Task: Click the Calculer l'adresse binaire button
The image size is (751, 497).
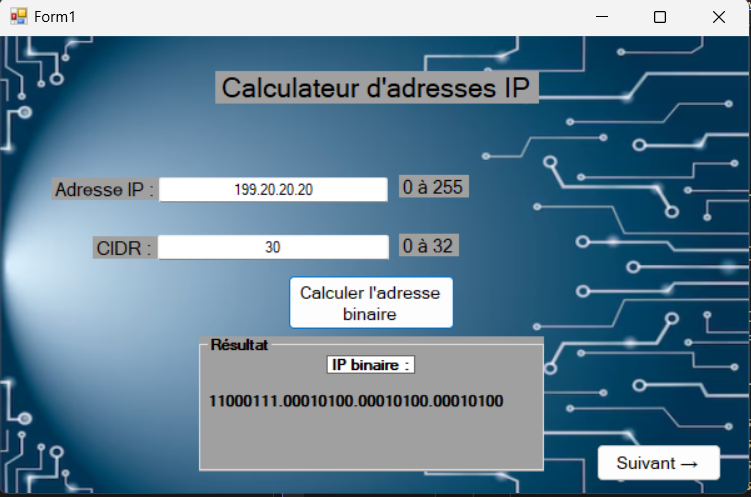Action: click(370, 303)
